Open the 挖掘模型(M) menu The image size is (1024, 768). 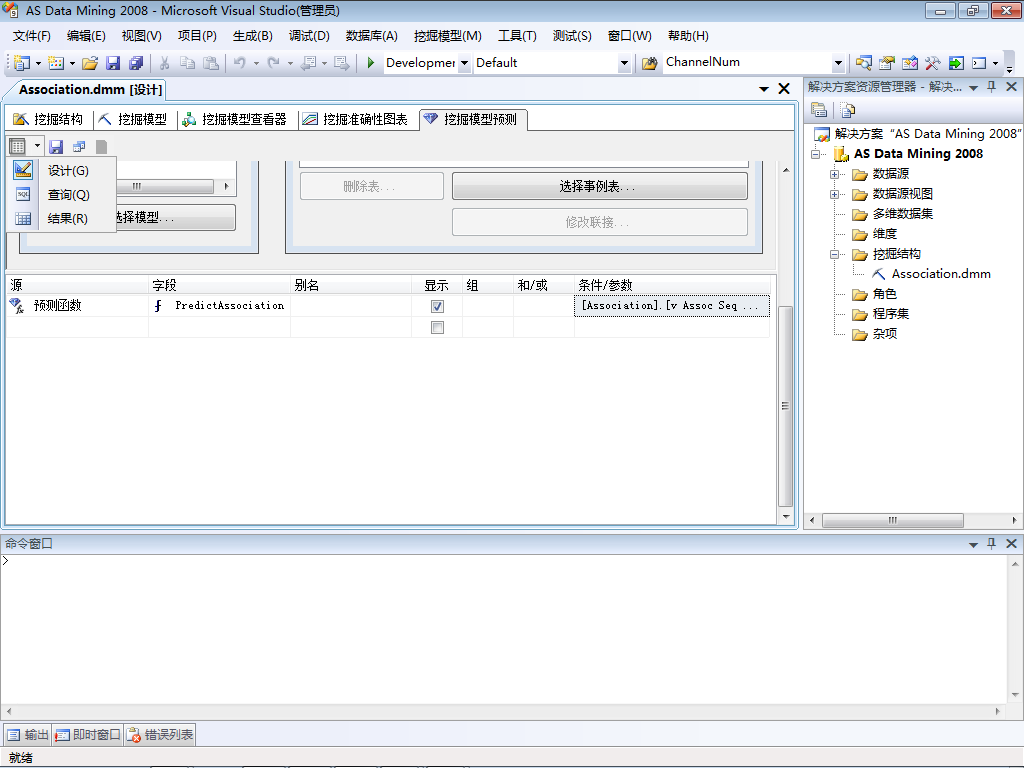point(447,35)
